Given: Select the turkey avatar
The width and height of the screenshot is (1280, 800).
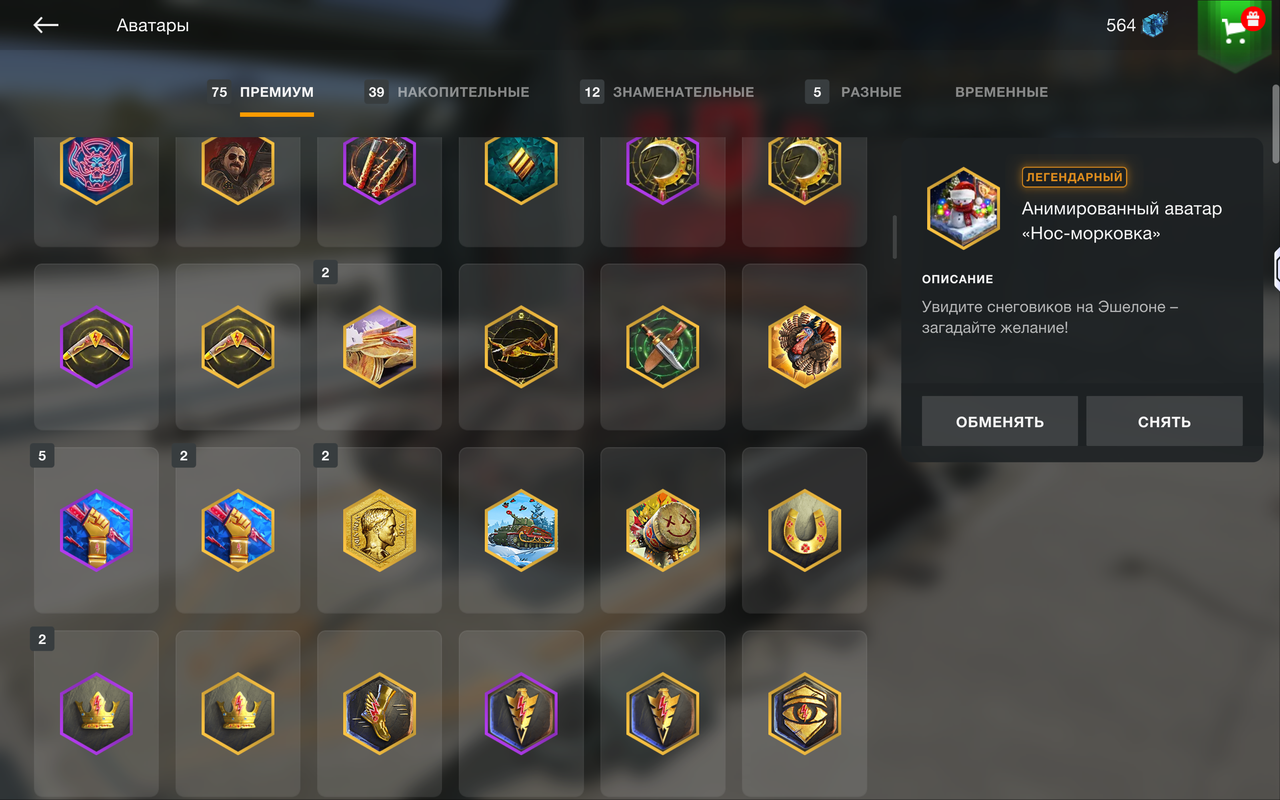Looking at the screenshot, I should click(804, 347).
